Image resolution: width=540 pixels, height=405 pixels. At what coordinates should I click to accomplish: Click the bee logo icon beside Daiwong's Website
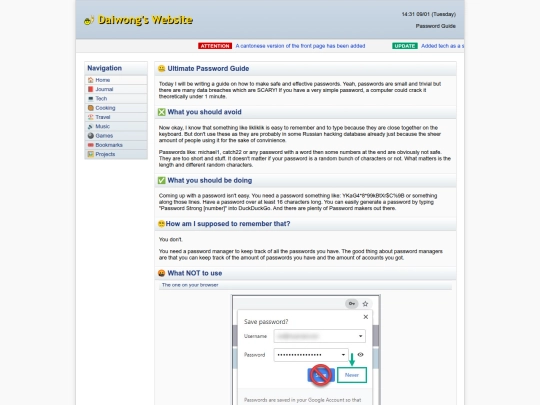[x=89, y=20]
